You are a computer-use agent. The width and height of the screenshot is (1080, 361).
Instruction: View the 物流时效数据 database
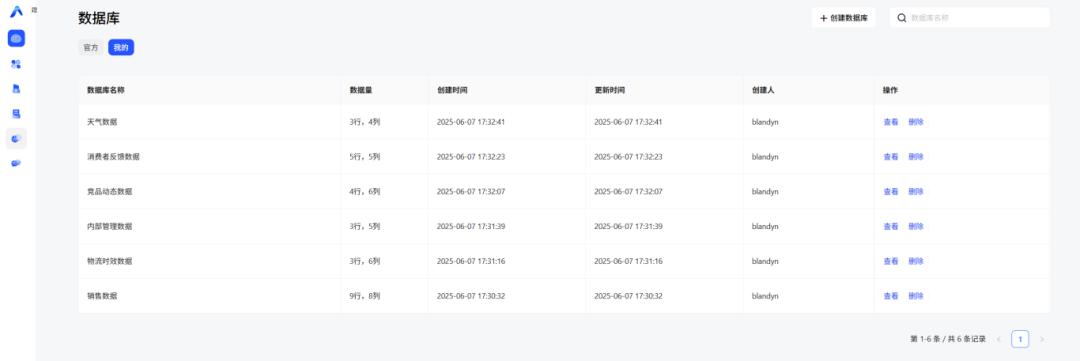point(891,261)
